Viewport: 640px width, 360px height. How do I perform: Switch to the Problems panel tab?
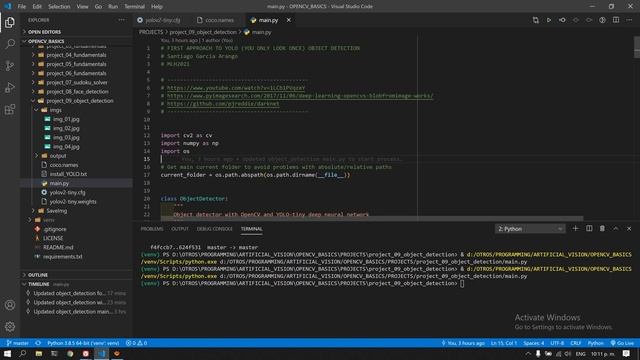click(x=151, y=229)
